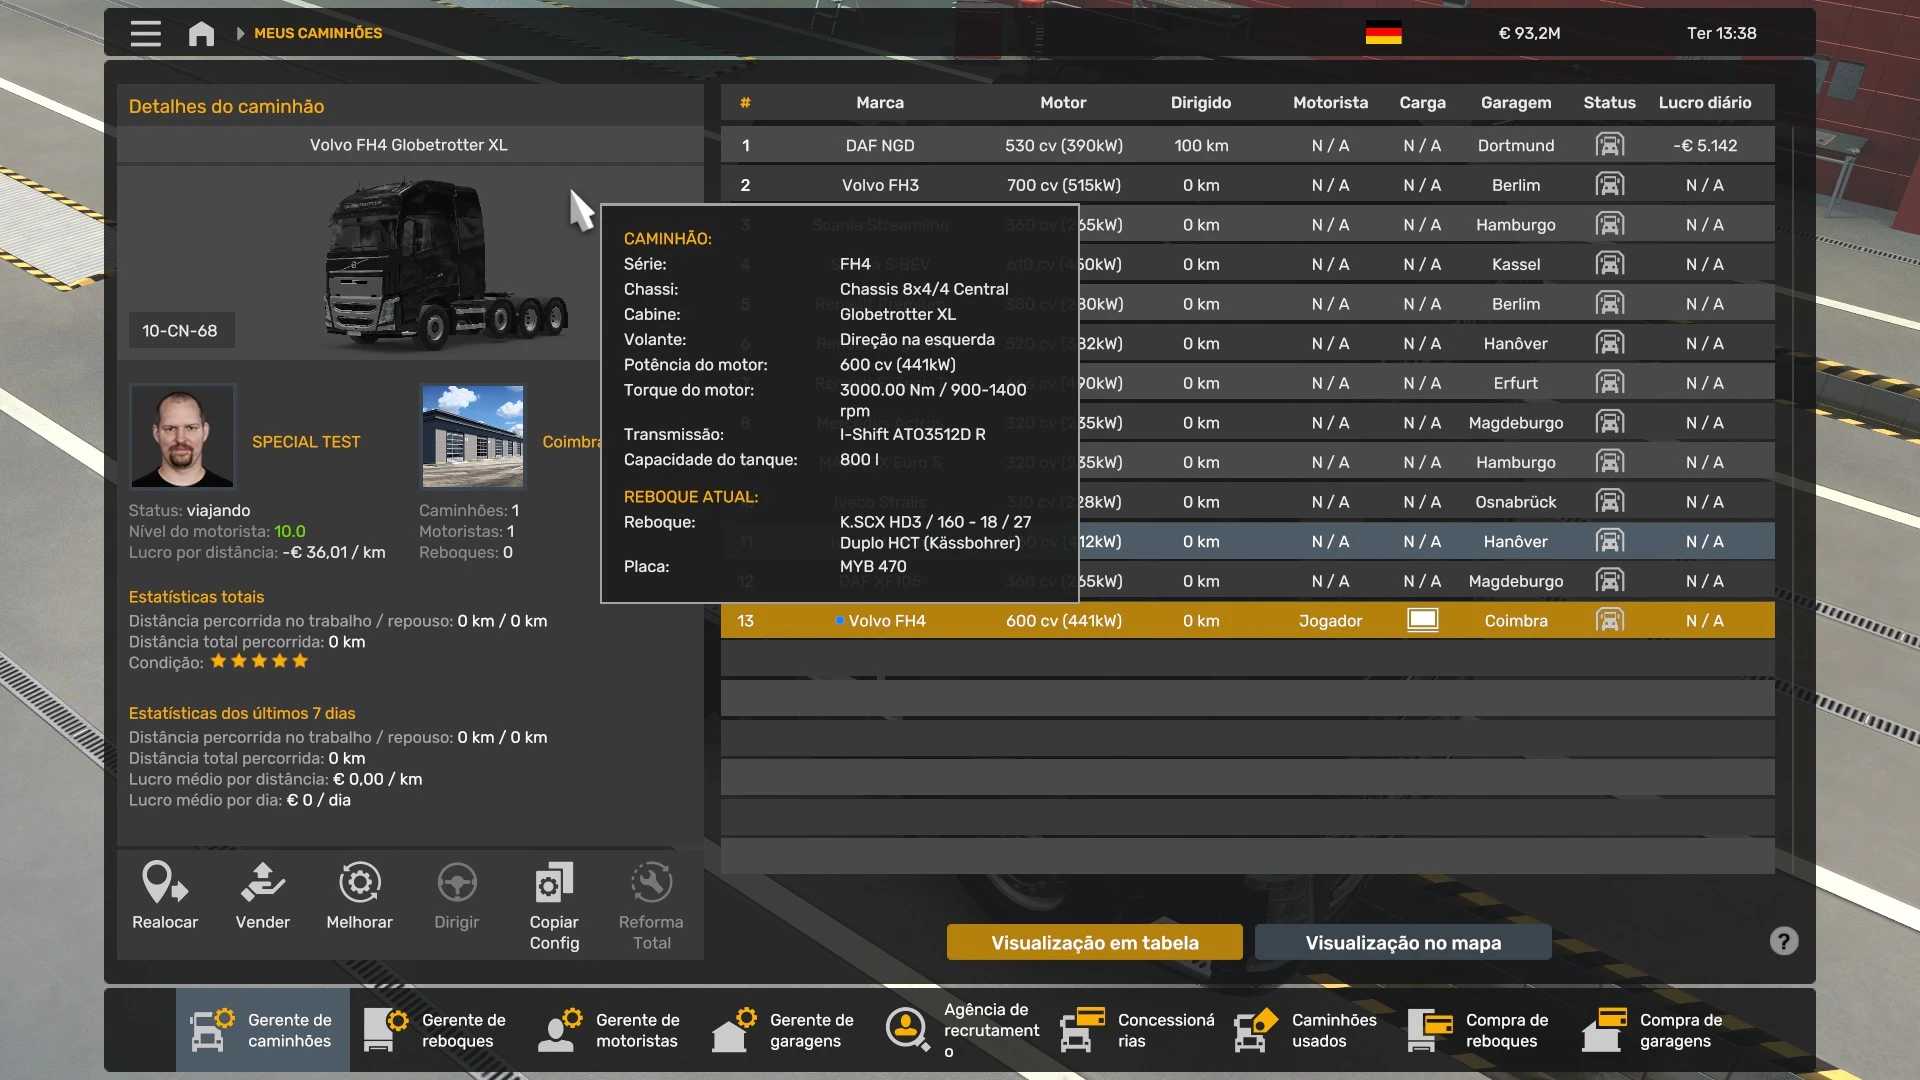Click MEUS CAMINHÕES breadcrumb link
The width and height of the screenshot is (1920, 1080).
pos(318,33)
